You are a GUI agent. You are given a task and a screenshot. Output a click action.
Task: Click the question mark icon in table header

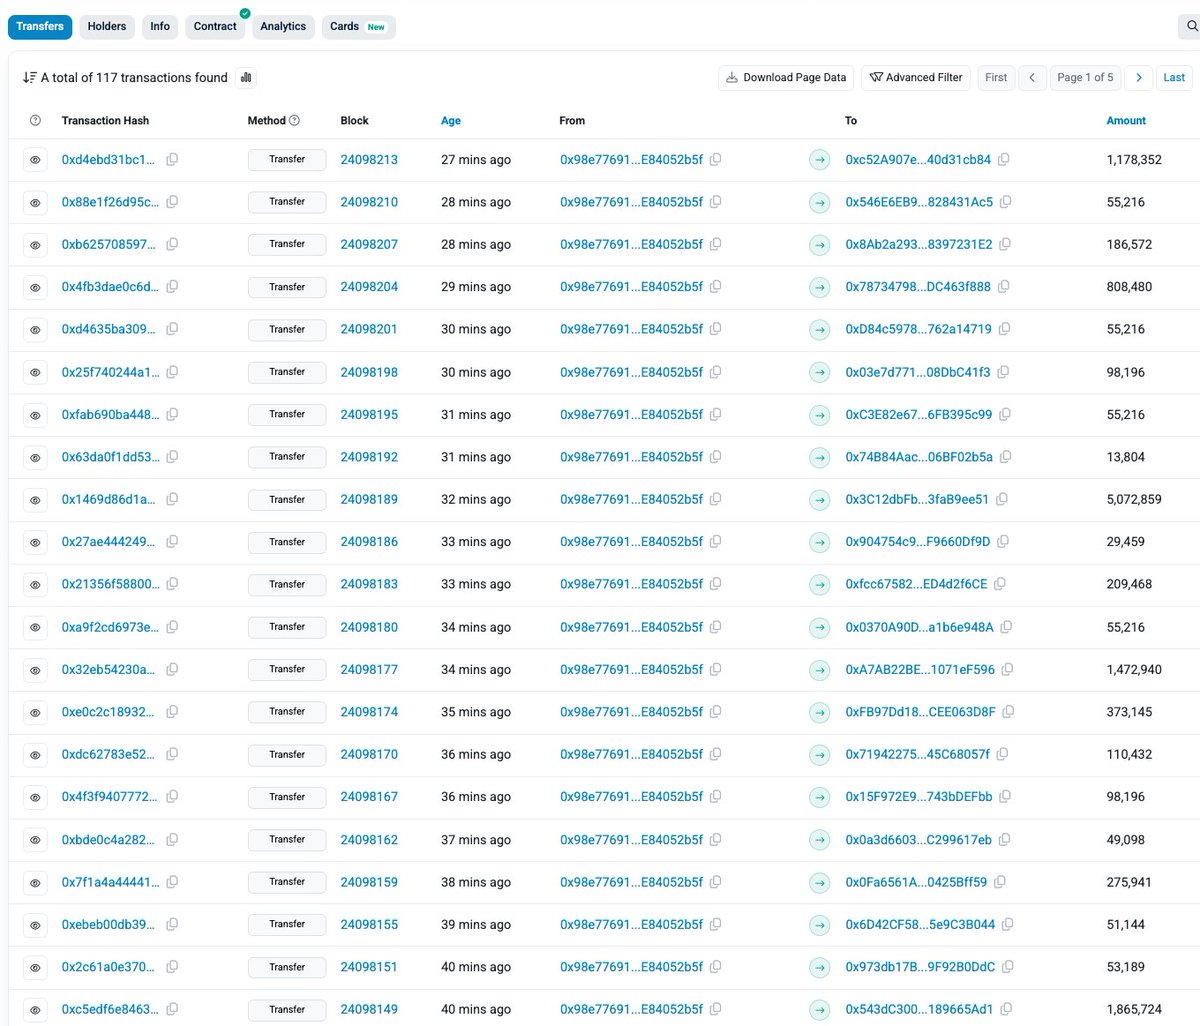click(35, 120)
